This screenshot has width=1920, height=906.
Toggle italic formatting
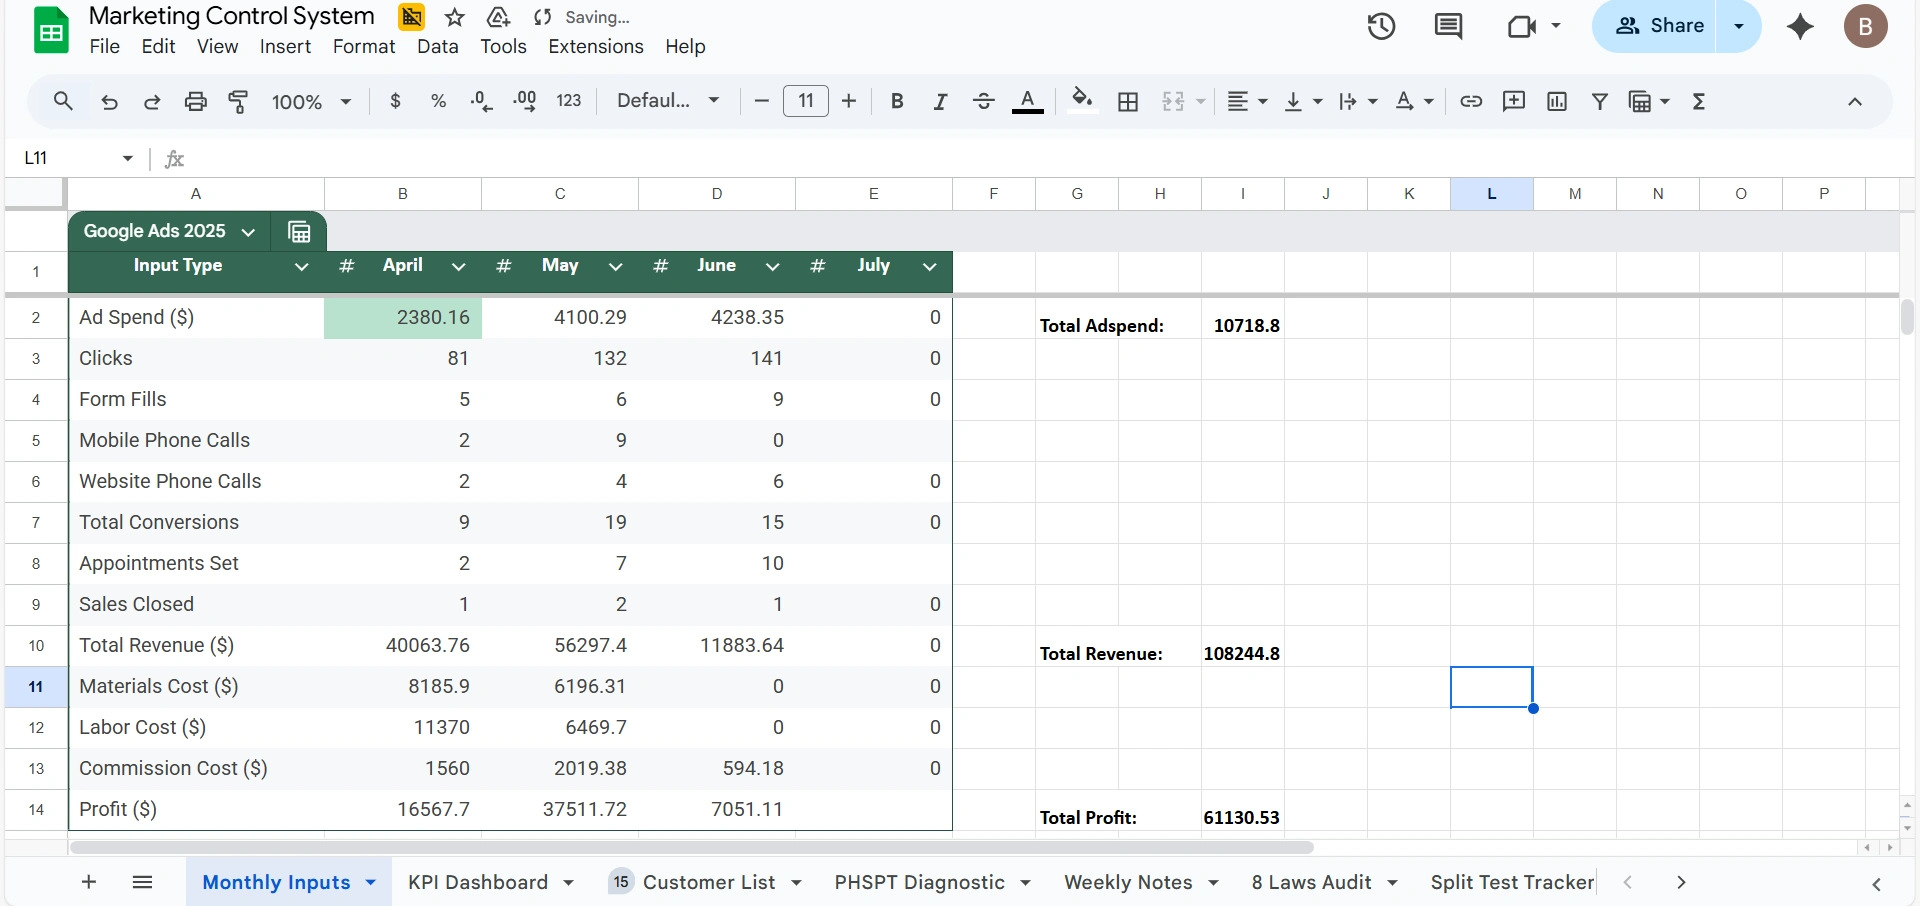[940, 101]
